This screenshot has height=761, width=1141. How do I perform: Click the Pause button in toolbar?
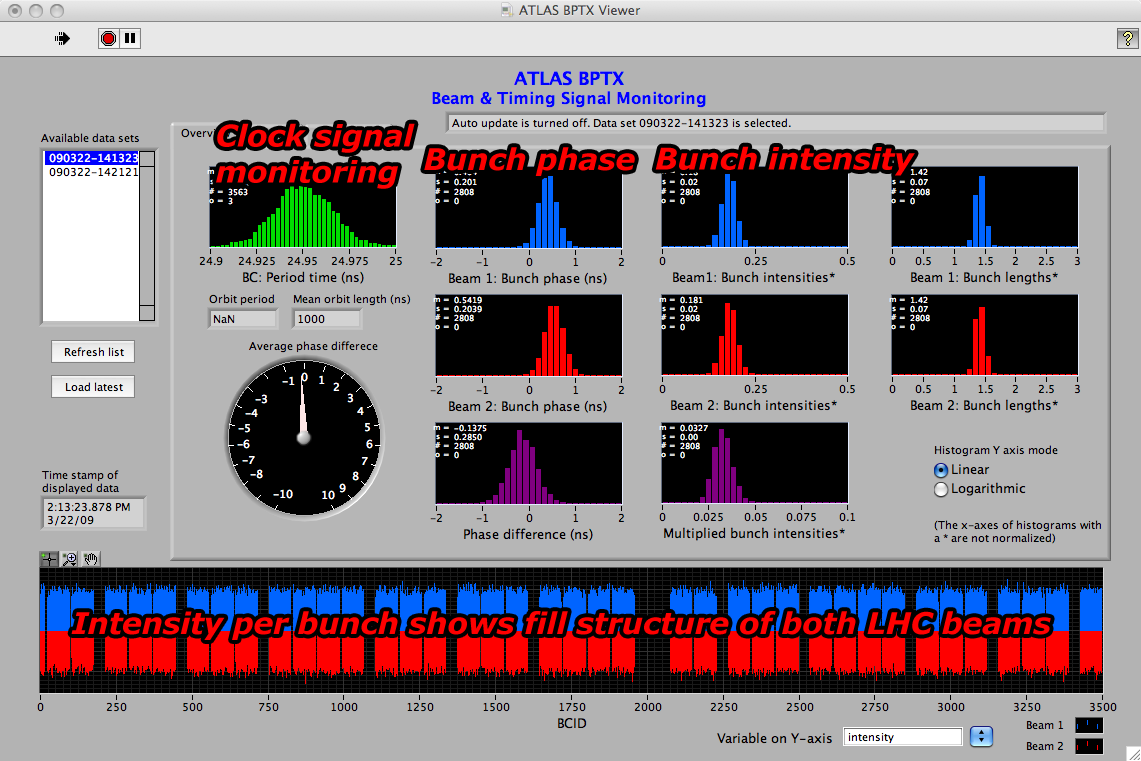click(130, 39)
